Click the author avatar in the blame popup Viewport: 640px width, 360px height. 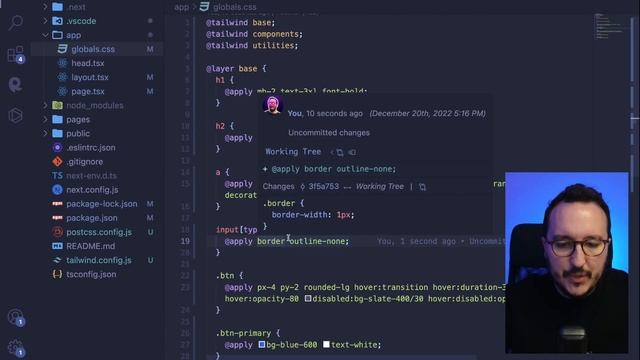point(273,105)
